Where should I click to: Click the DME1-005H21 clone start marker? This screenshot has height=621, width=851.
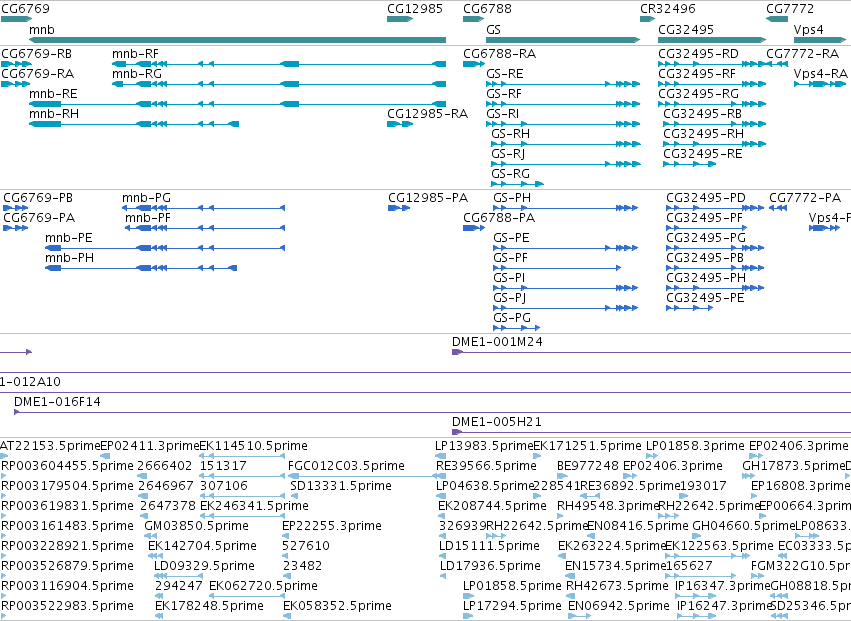pyautogui.click(x=457, y=432)
